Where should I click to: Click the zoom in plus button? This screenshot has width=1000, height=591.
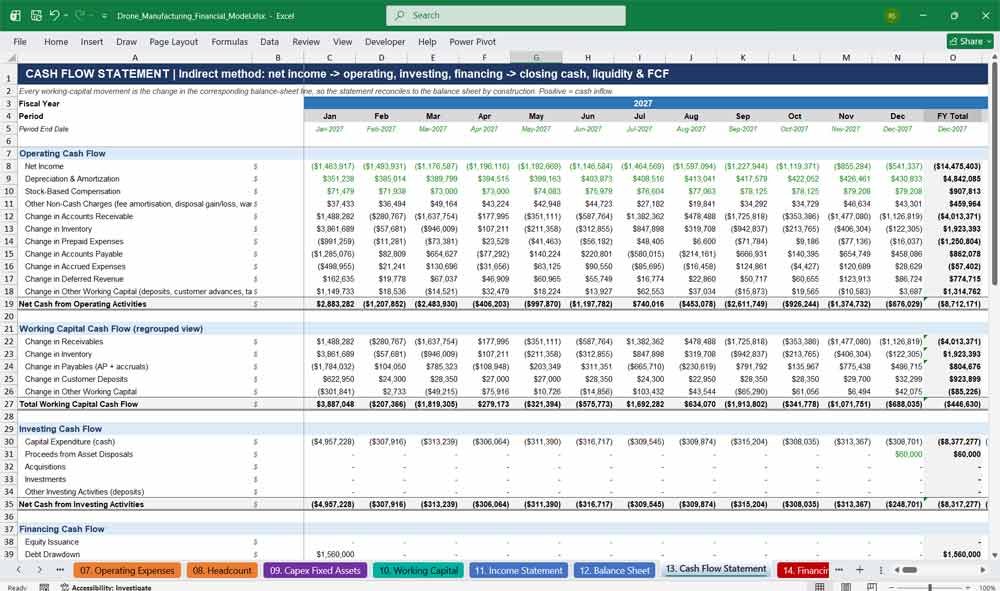(x=969, y=587)
